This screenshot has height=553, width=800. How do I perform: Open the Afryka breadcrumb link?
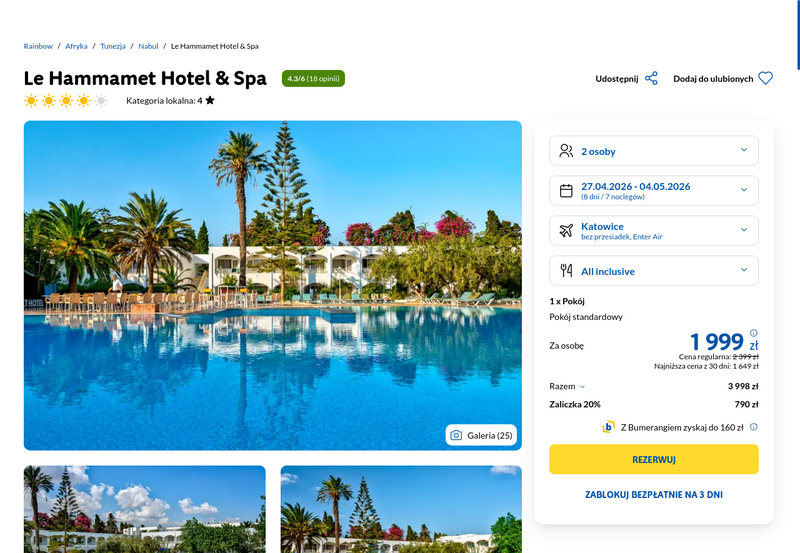coord(76,46)
